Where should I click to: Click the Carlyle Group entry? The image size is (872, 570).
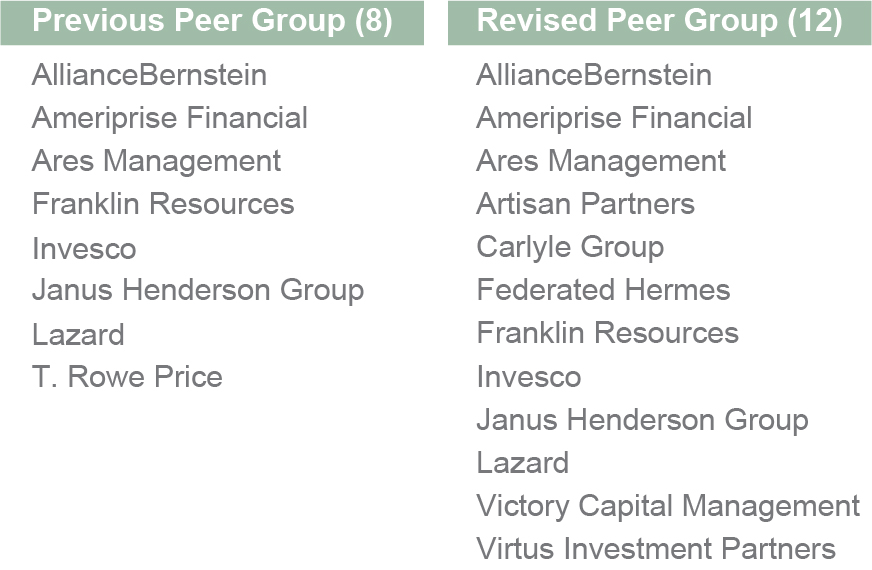point(570,247)
